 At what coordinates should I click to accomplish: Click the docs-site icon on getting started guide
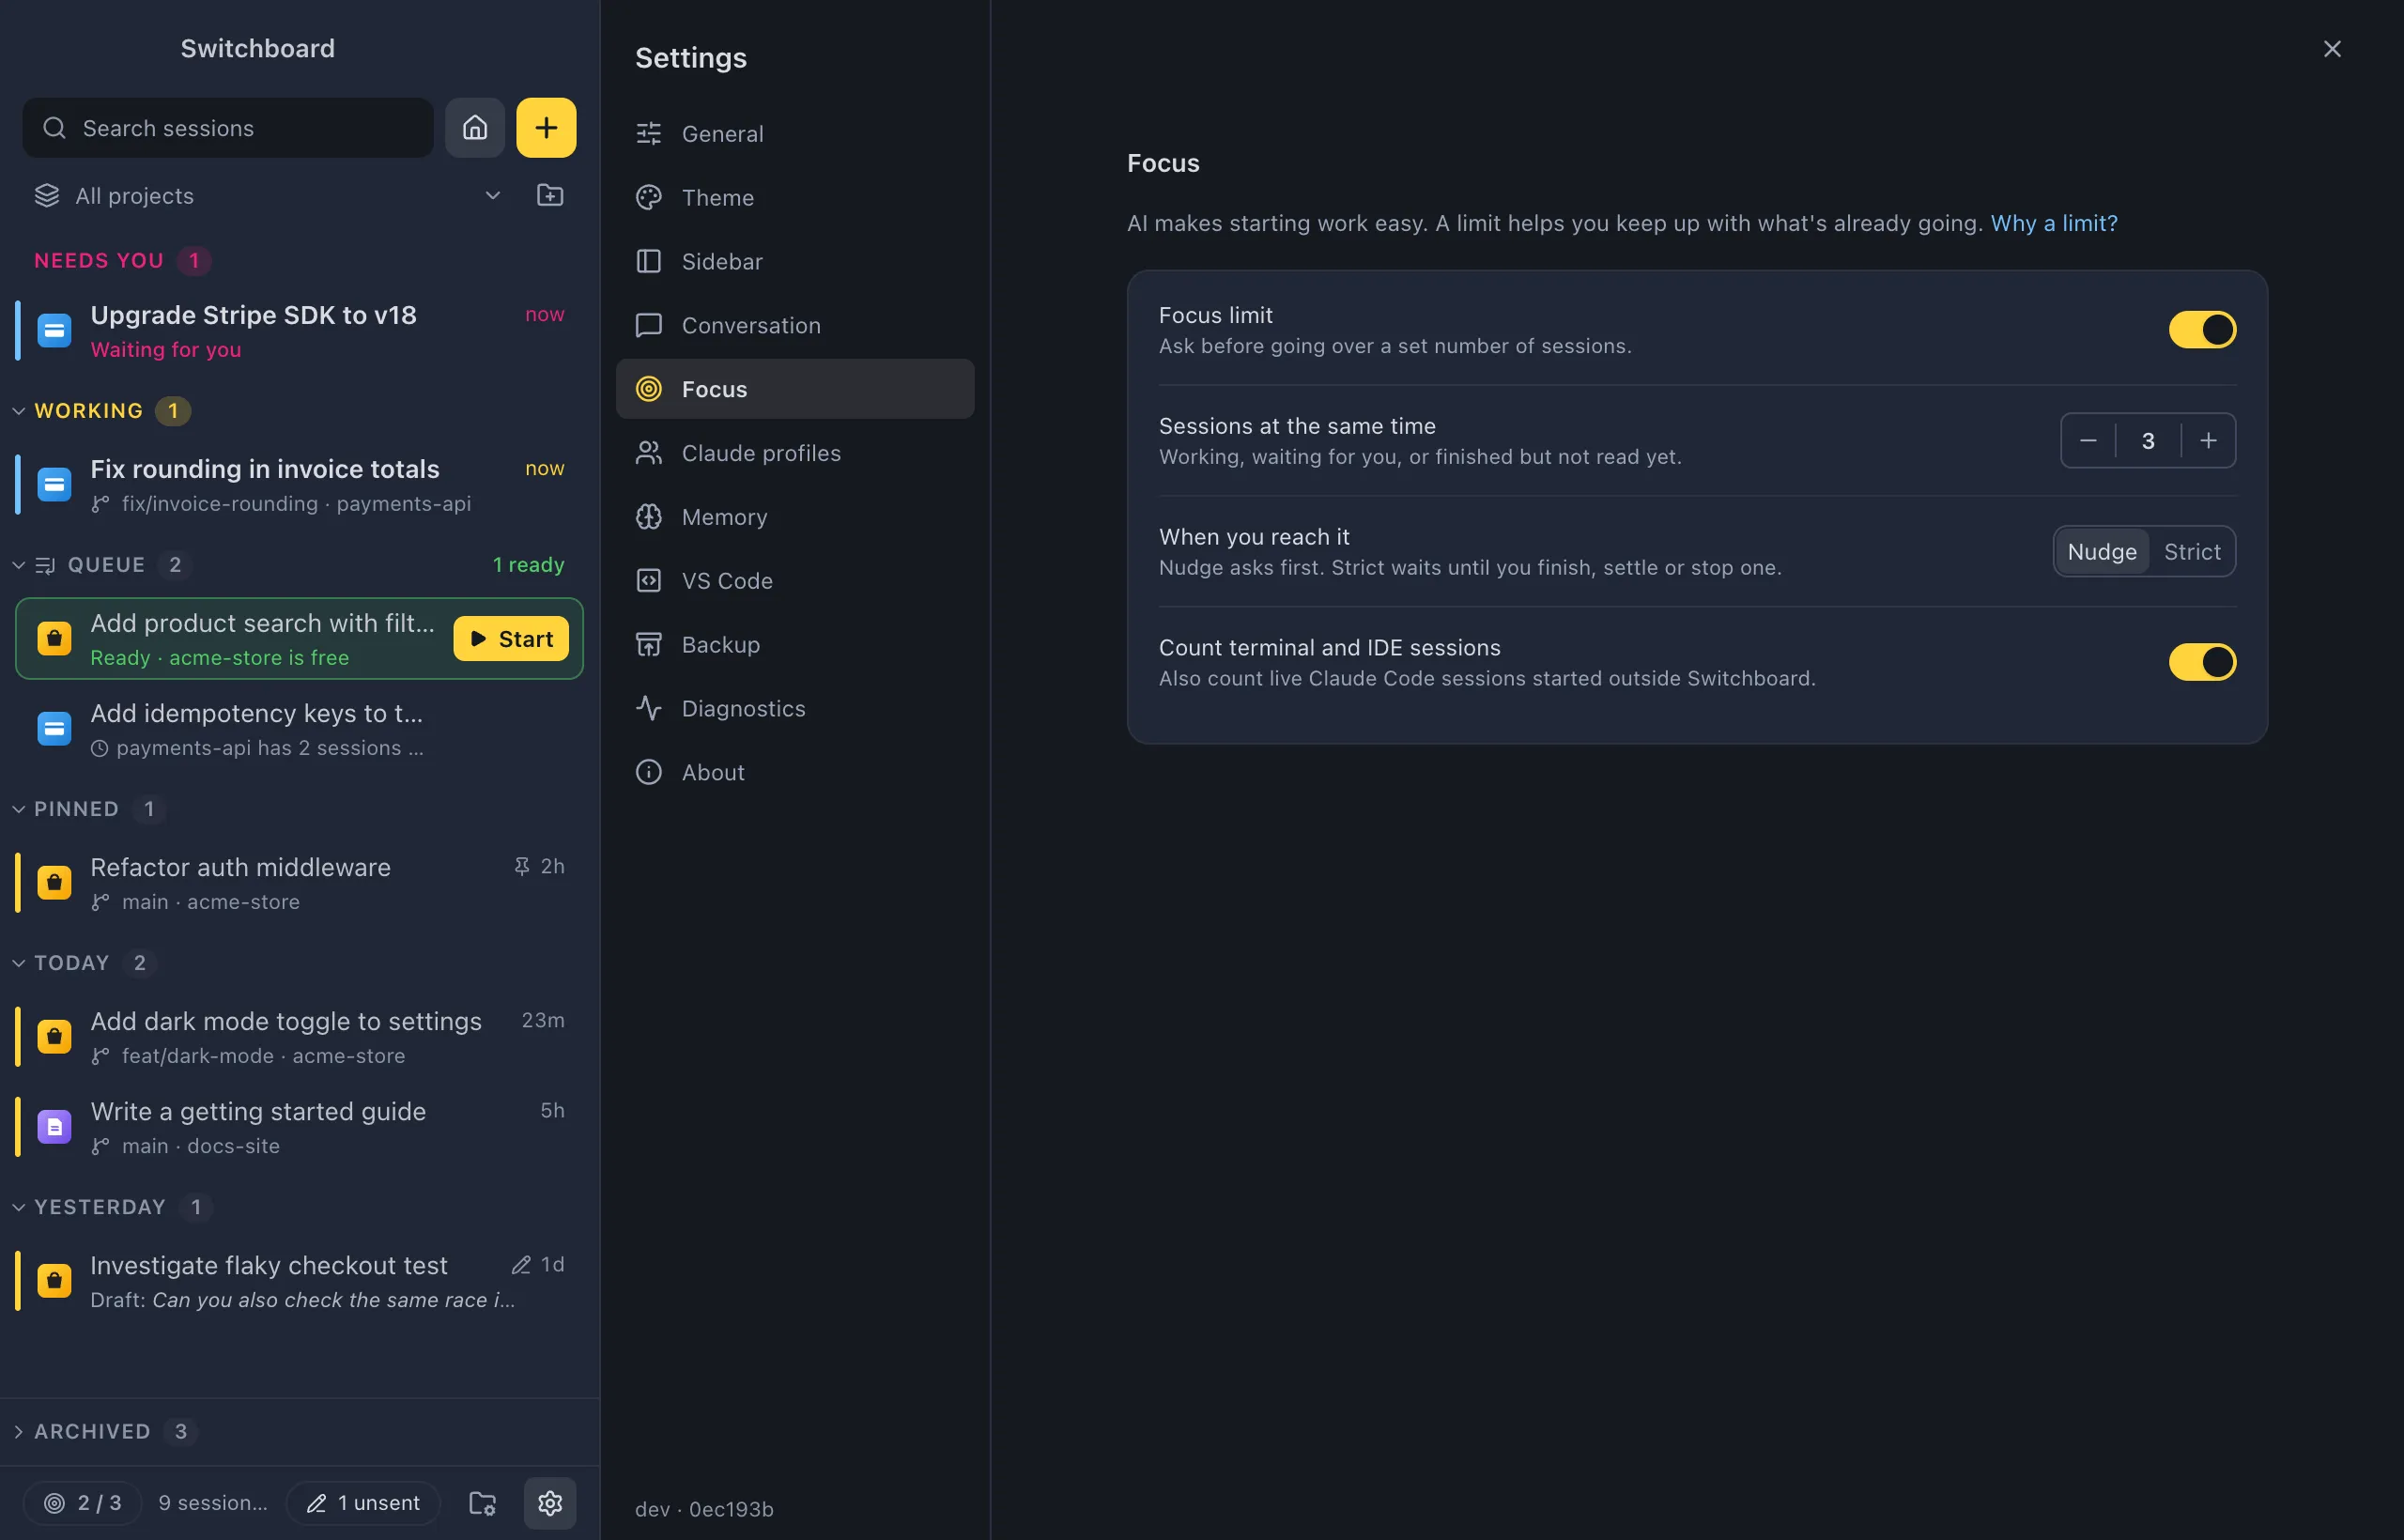tap(54, 1126)
